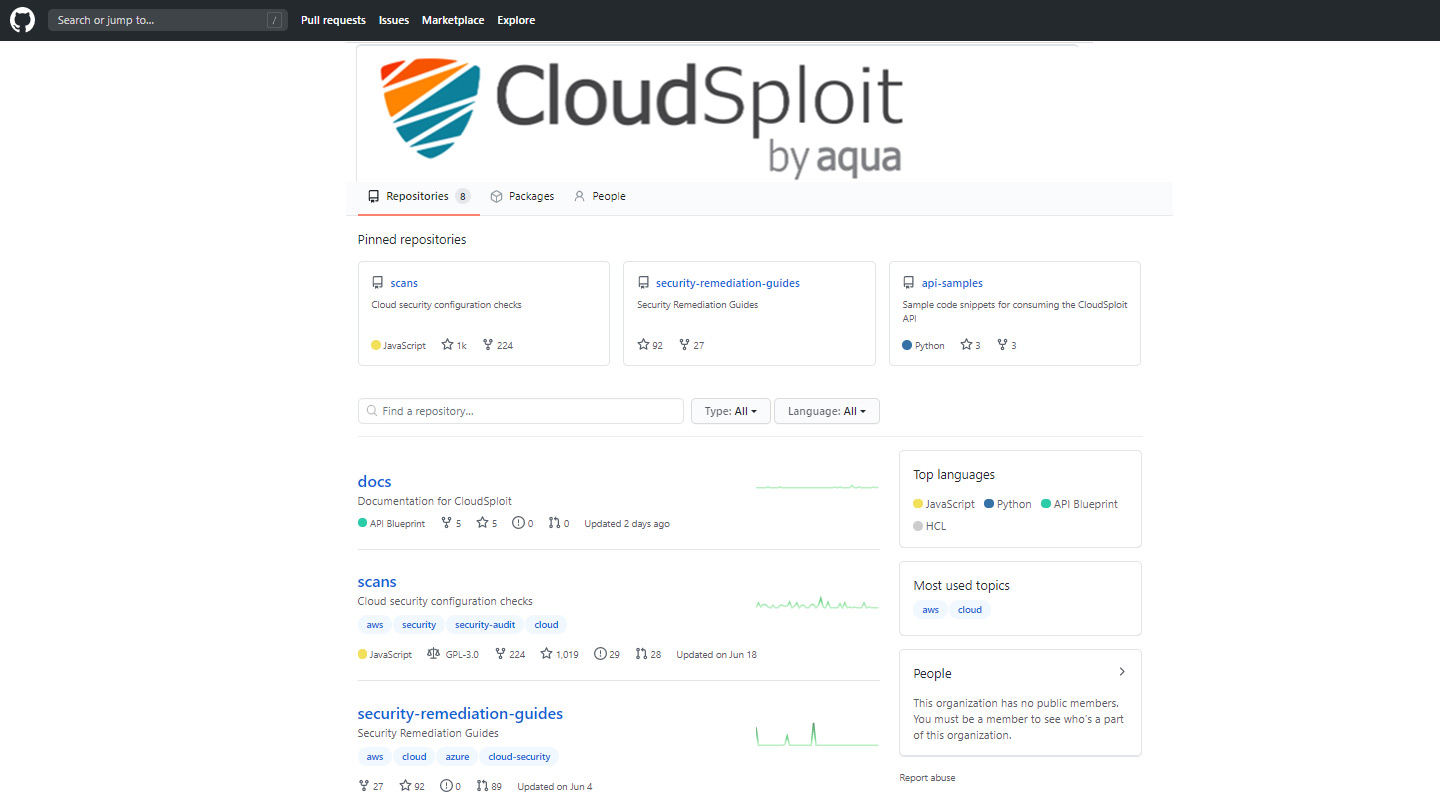
Task: Click the package box icon on Packages tab
Action: [x=496, y=196]
